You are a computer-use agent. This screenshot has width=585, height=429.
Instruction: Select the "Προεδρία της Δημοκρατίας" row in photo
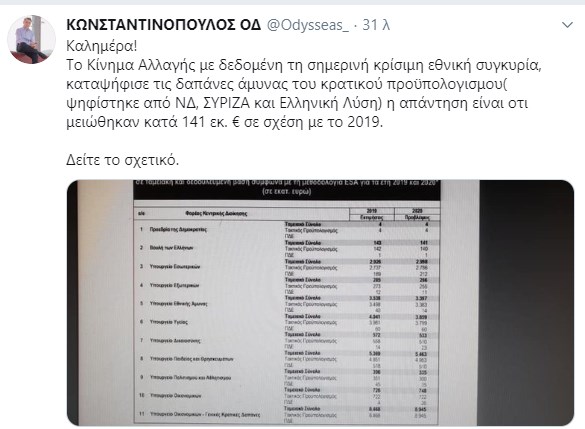point(287,230)
